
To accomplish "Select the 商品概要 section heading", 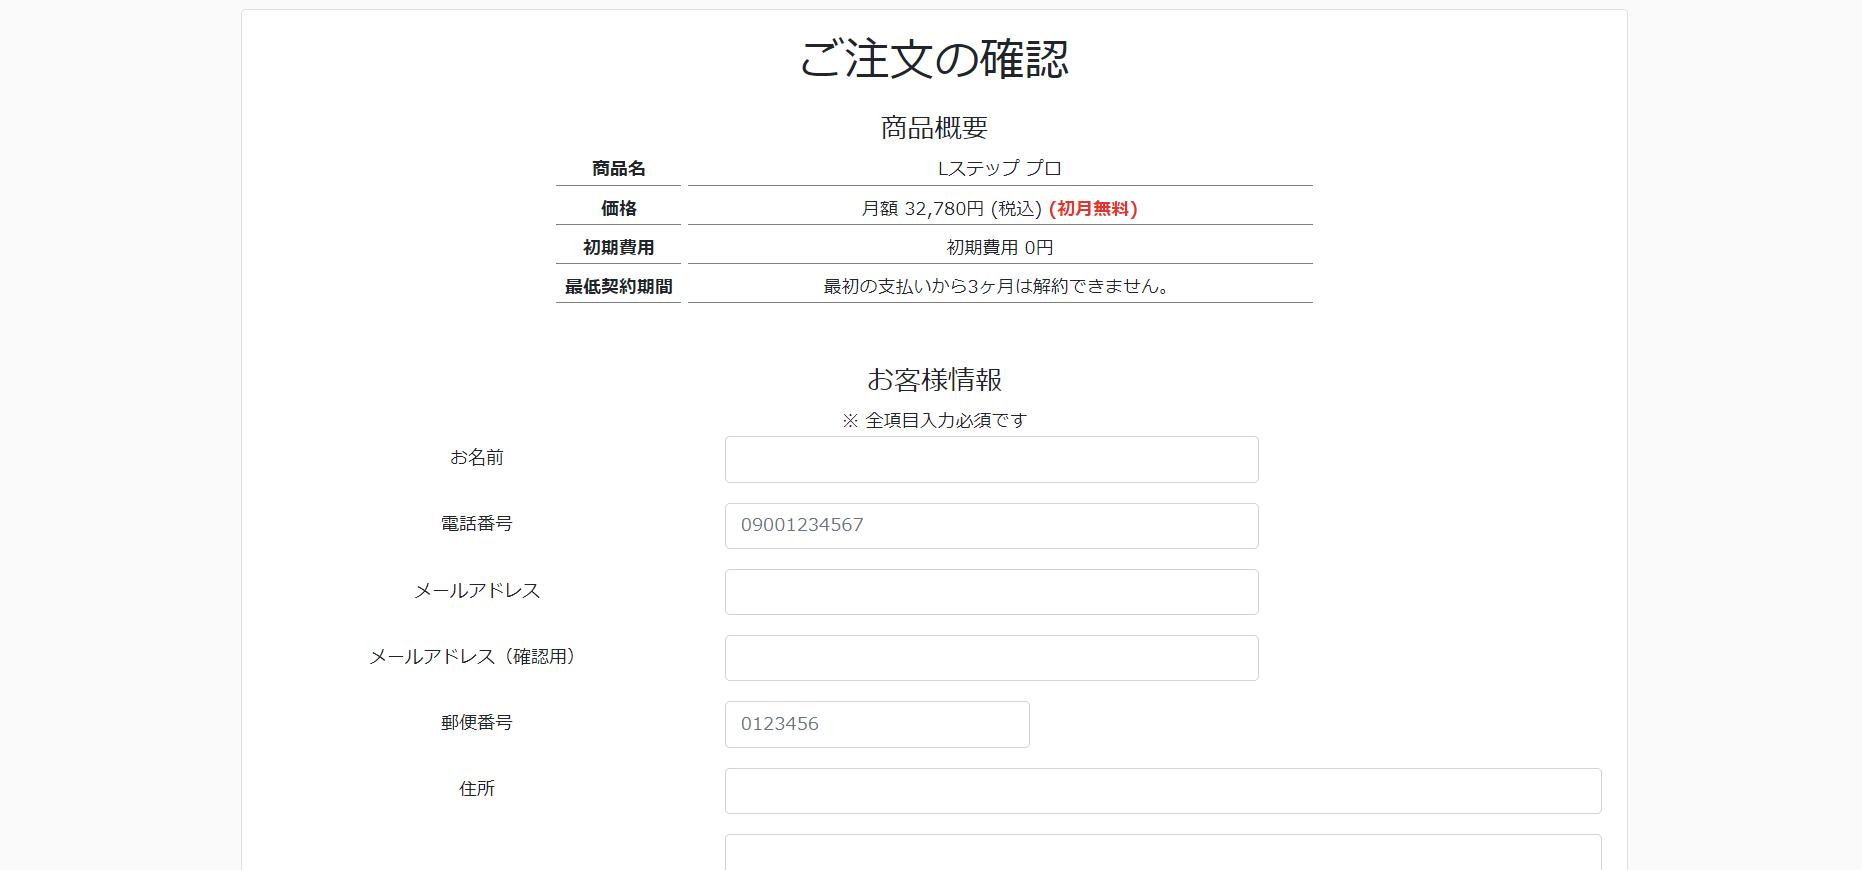I will tap(934, 128).
